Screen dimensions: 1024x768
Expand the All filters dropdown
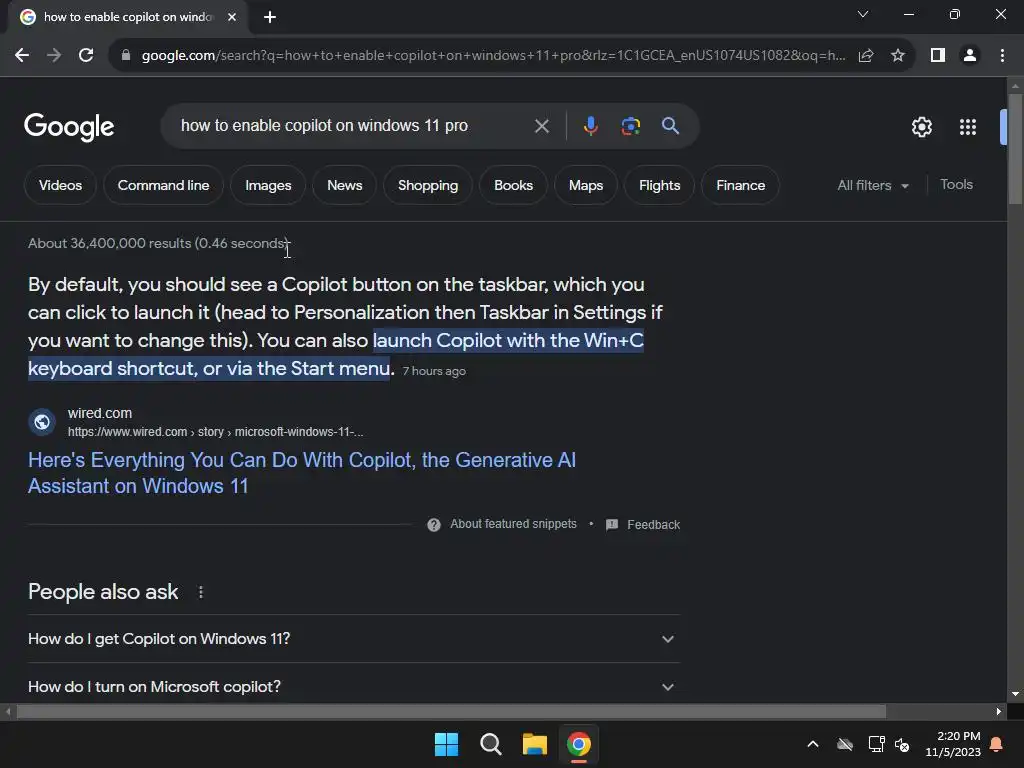(873, 185)
